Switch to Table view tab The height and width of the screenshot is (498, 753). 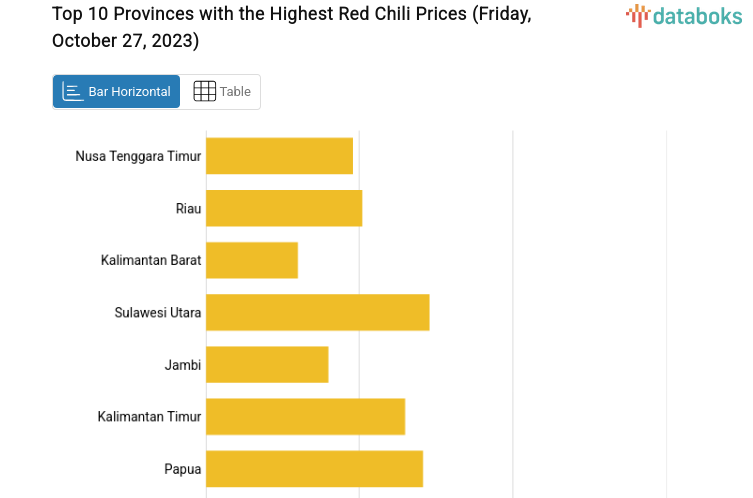click(x=221, y=91)
